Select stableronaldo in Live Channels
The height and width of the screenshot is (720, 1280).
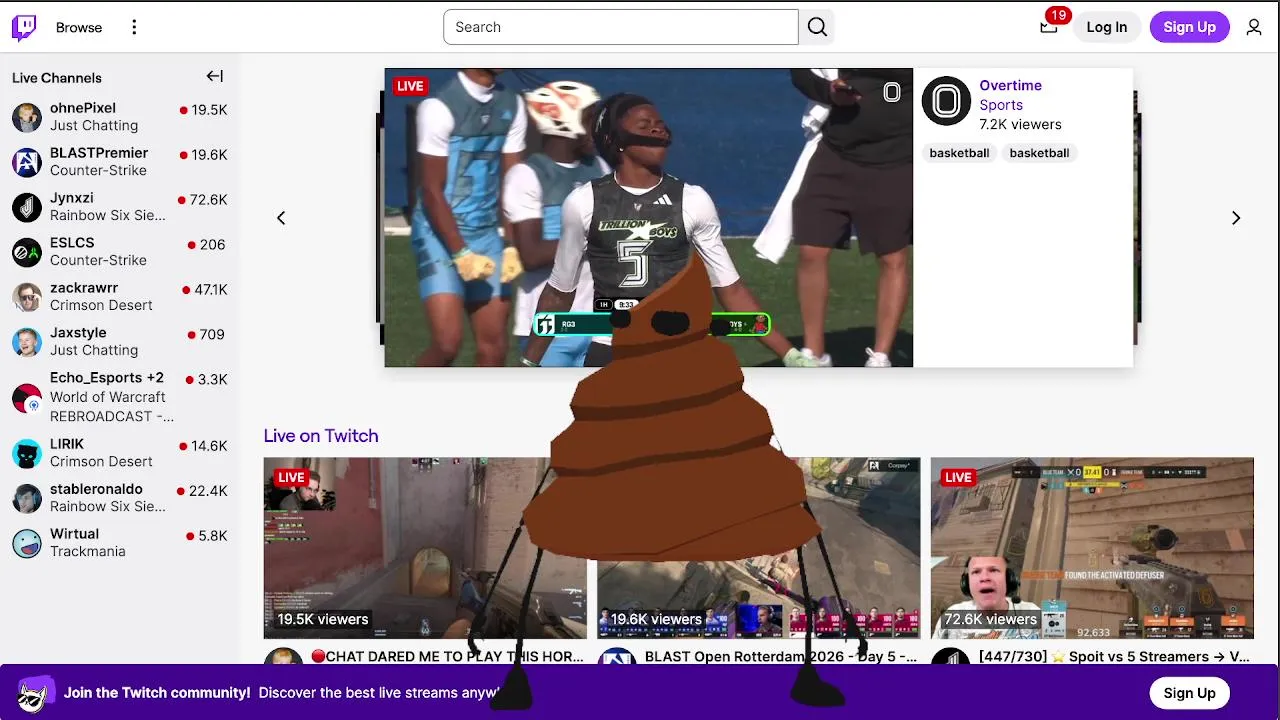pos(120,498)
